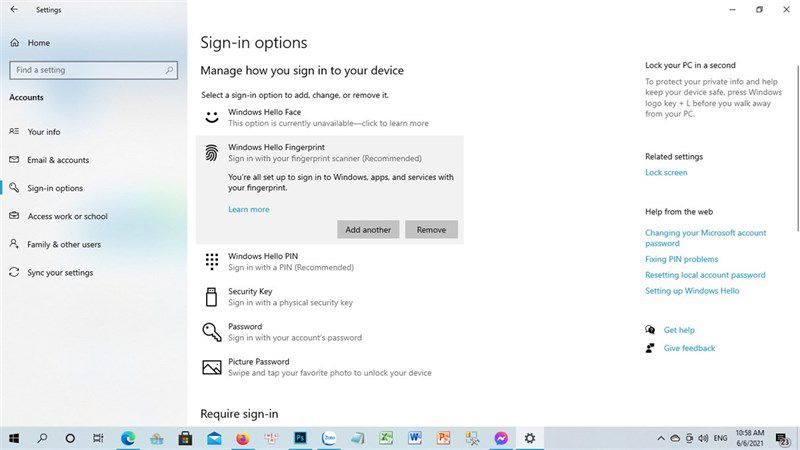This screenshot has height=450, width=800.
Task: Click the Password key icon
Action: point(212,332)
